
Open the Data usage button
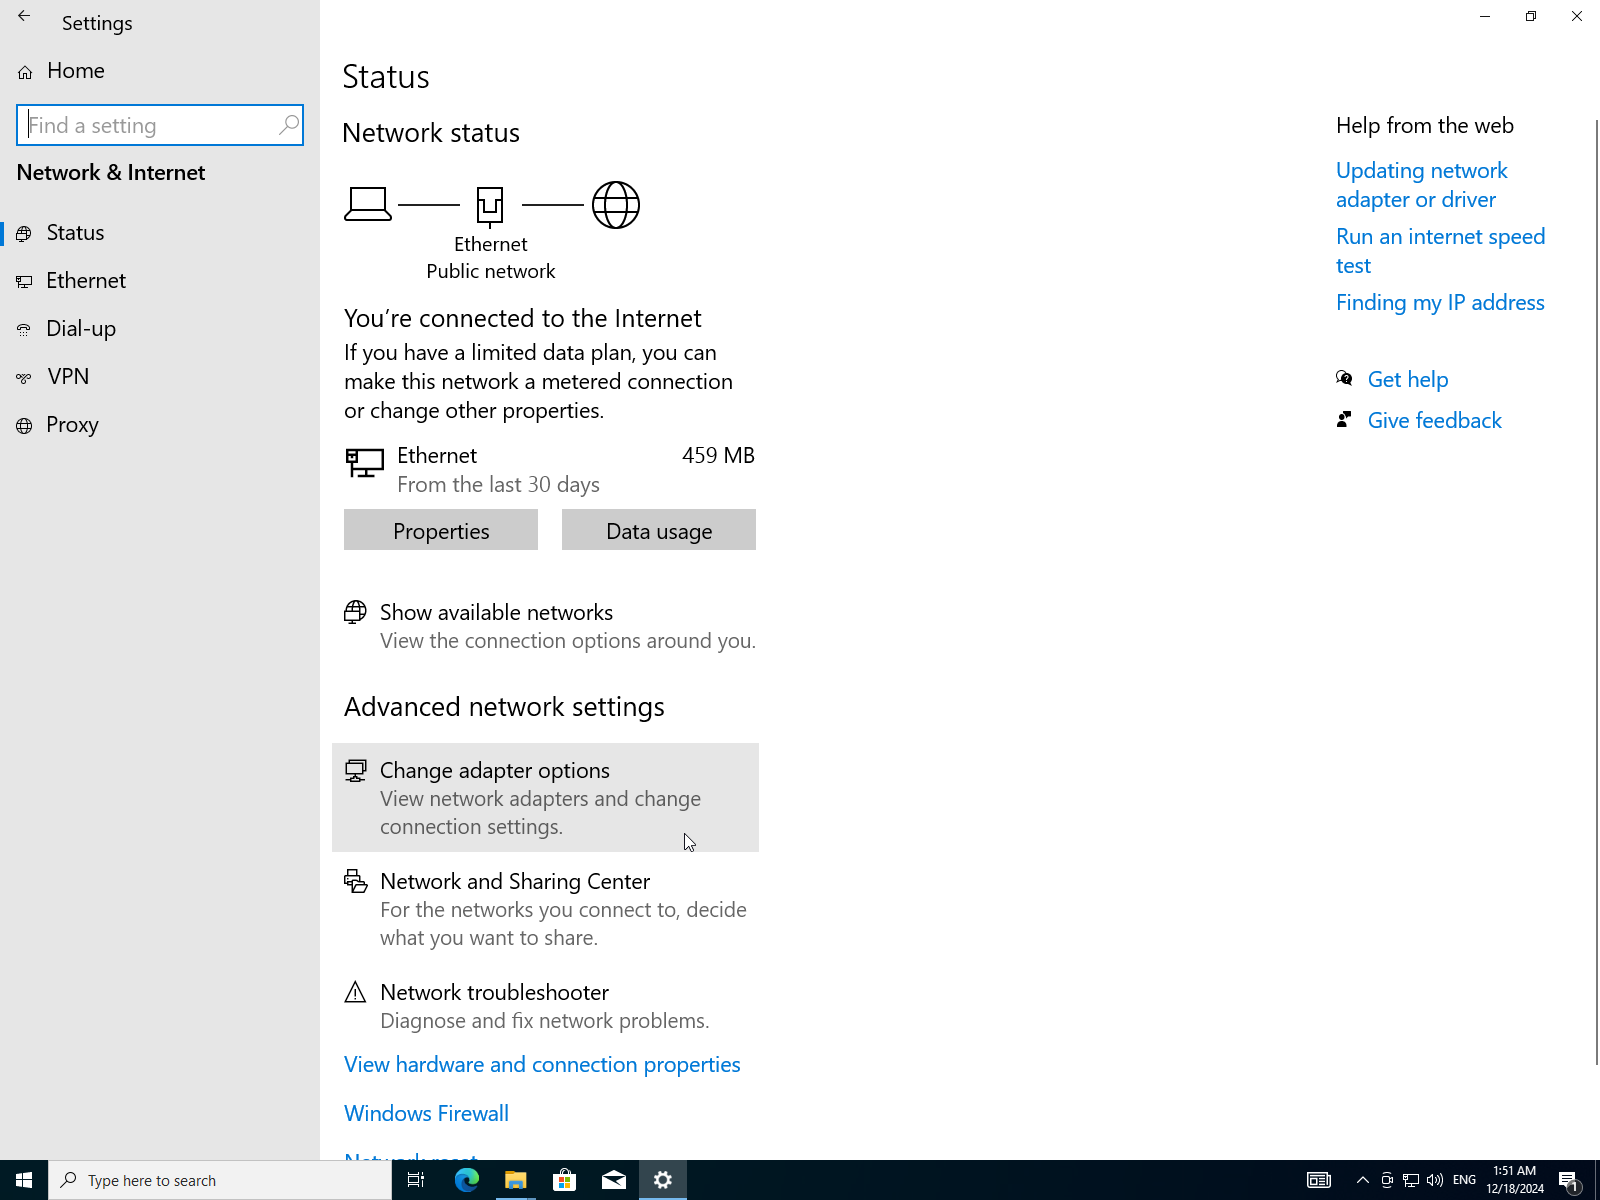(x=658, y=531)
